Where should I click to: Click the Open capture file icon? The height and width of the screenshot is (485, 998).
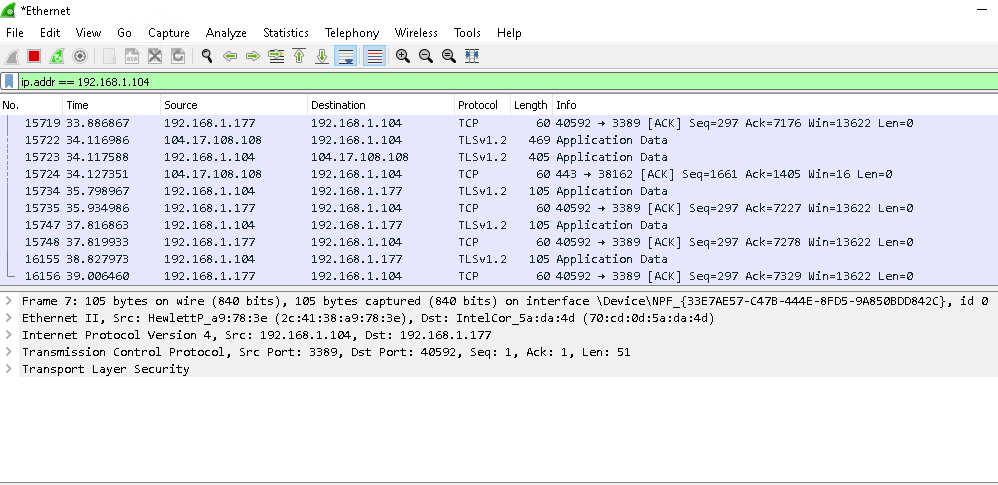(109, 56)
